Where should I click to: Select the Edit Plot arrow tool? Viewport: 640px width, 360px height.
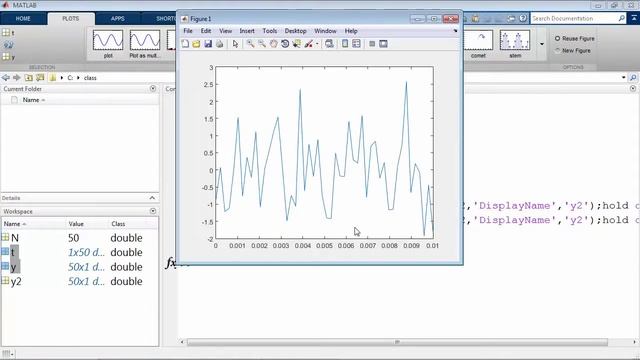[235, 44]
